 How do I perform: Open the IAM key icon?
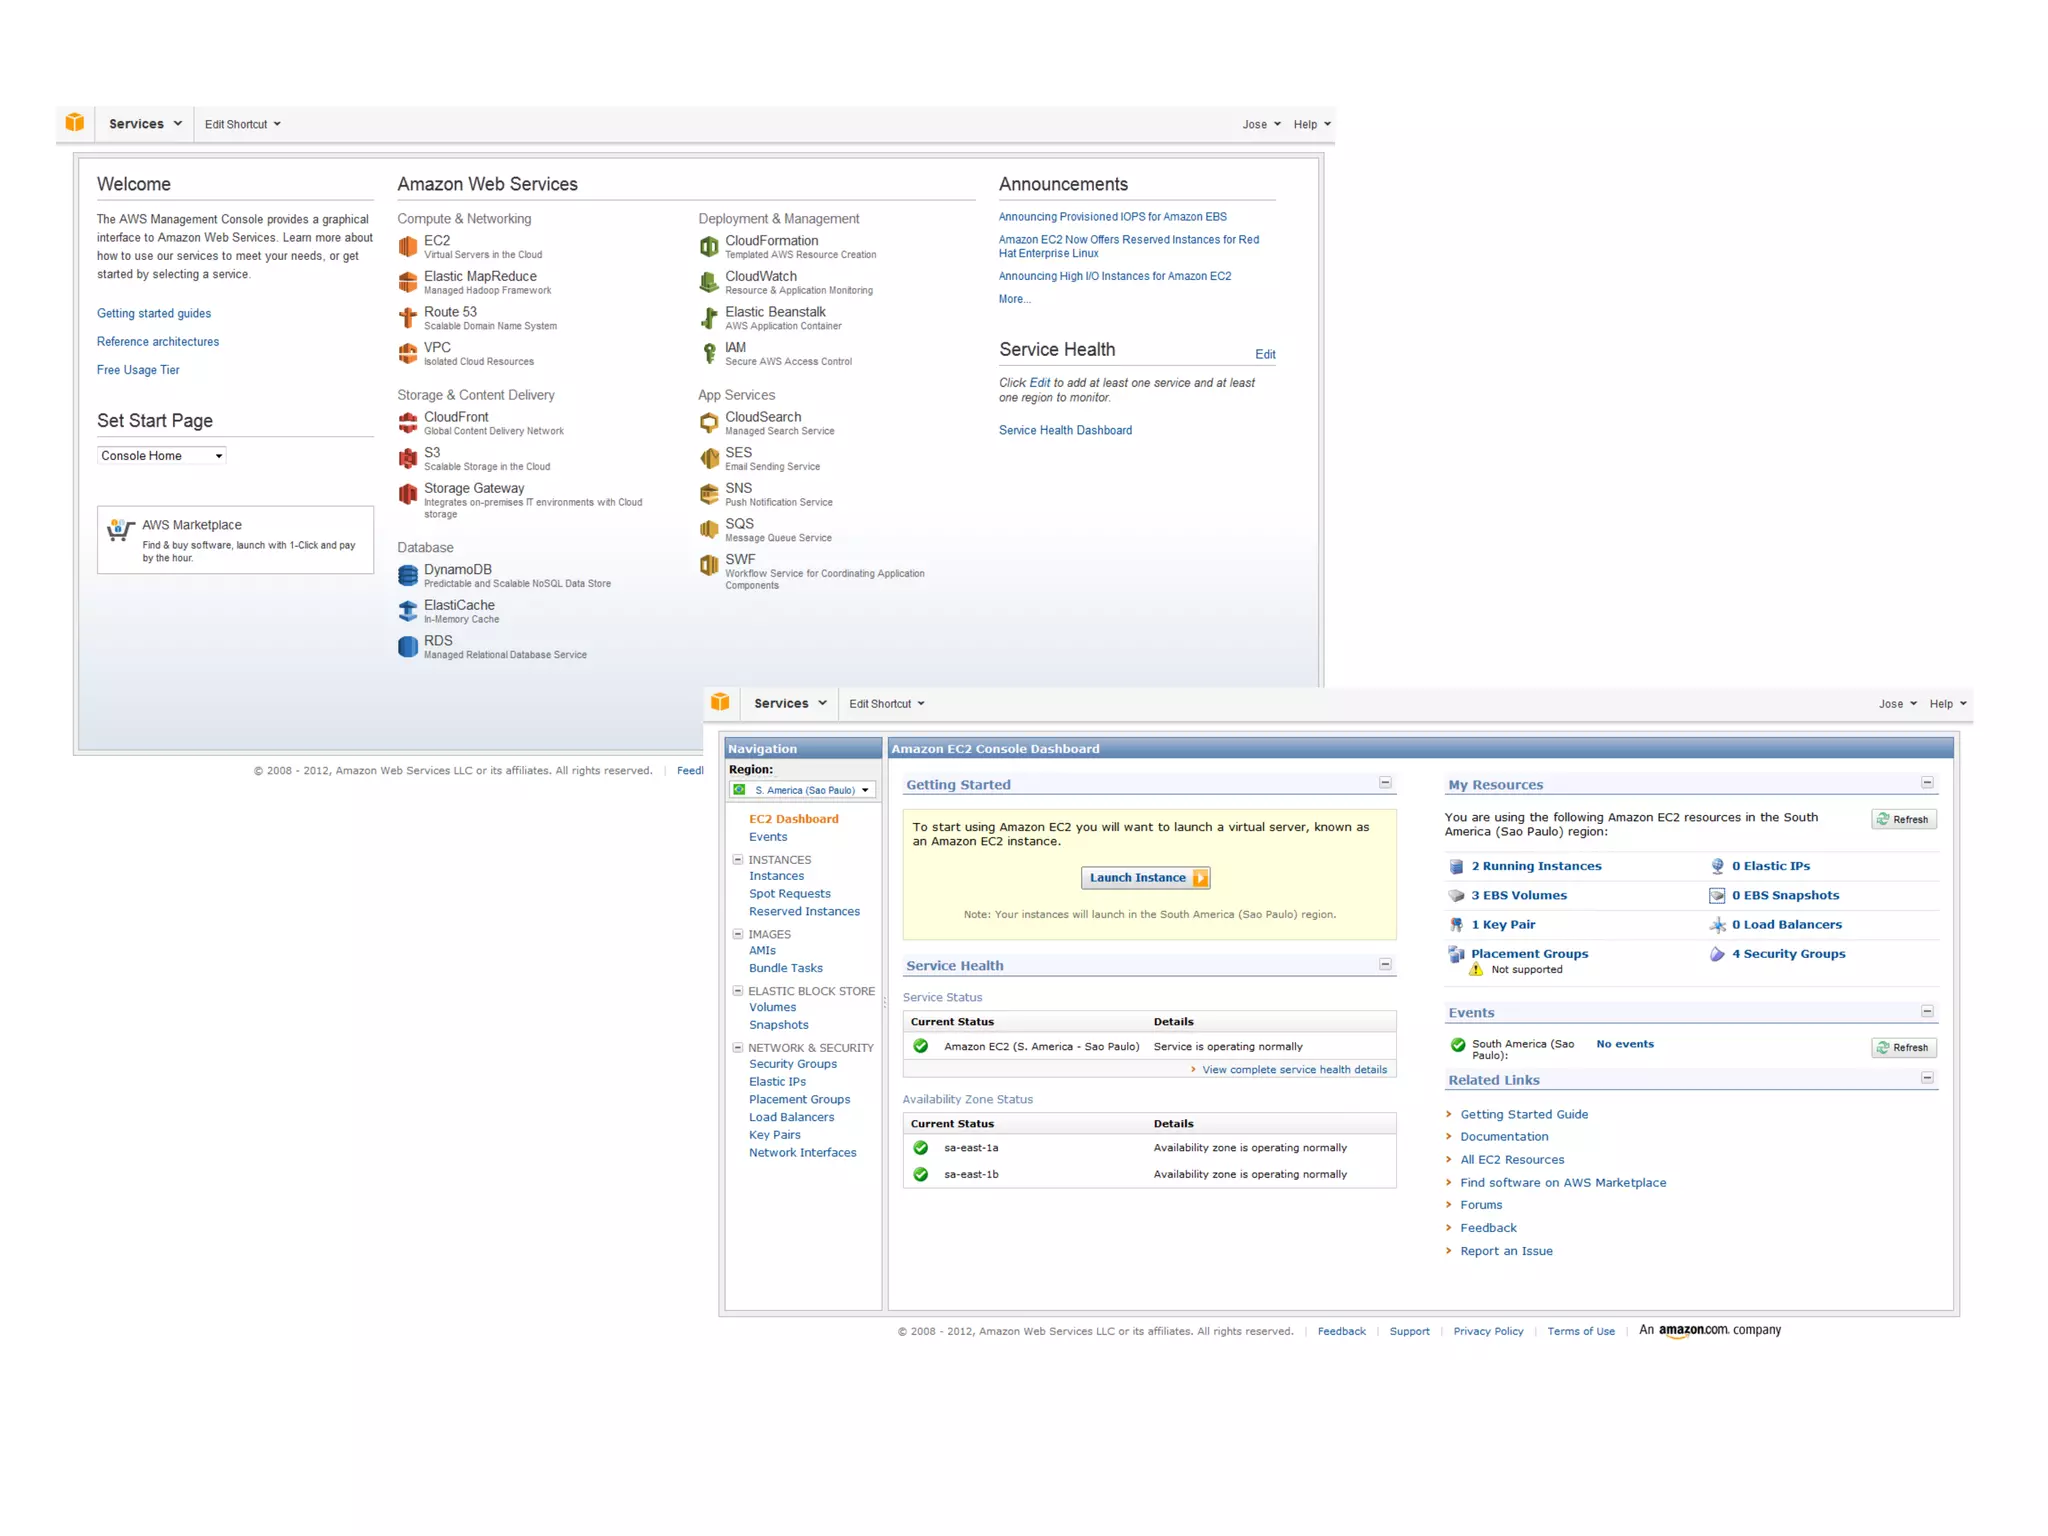[709, 353]
